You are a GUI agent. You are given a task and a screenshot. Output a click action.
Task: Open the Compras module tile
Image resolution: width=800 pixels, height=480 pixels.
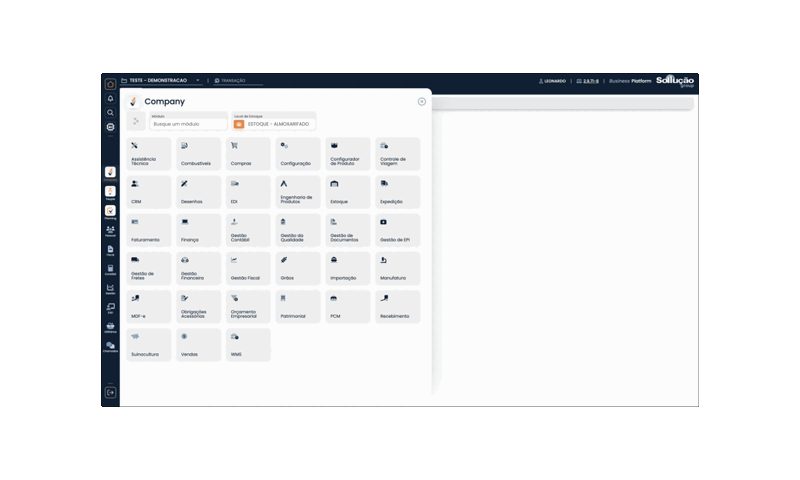247,154
